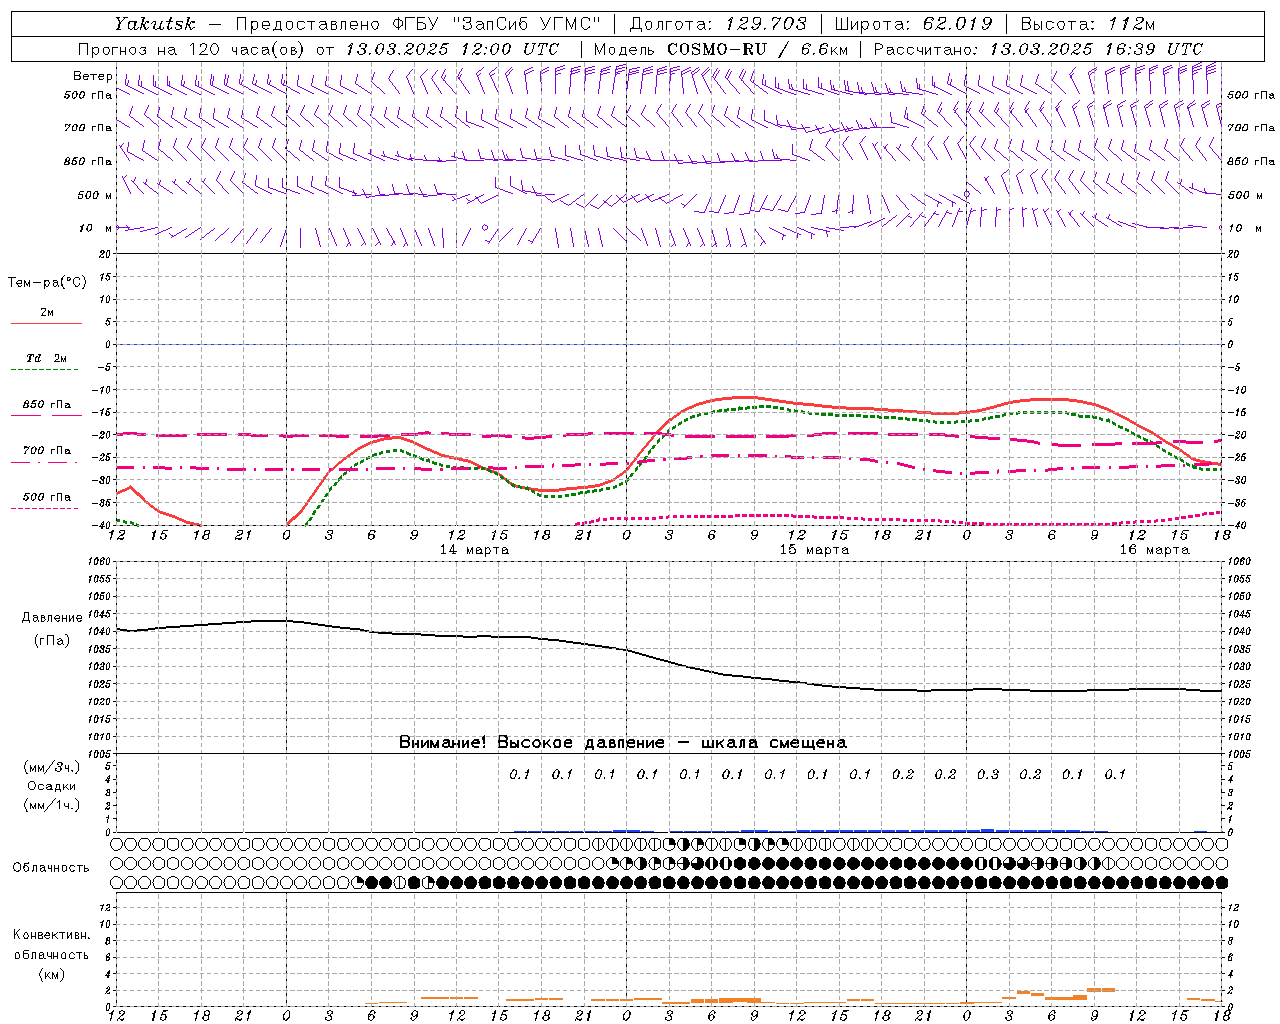Click the "700 гПа" temperature legend entry with dash-dot line

point(47,450)
